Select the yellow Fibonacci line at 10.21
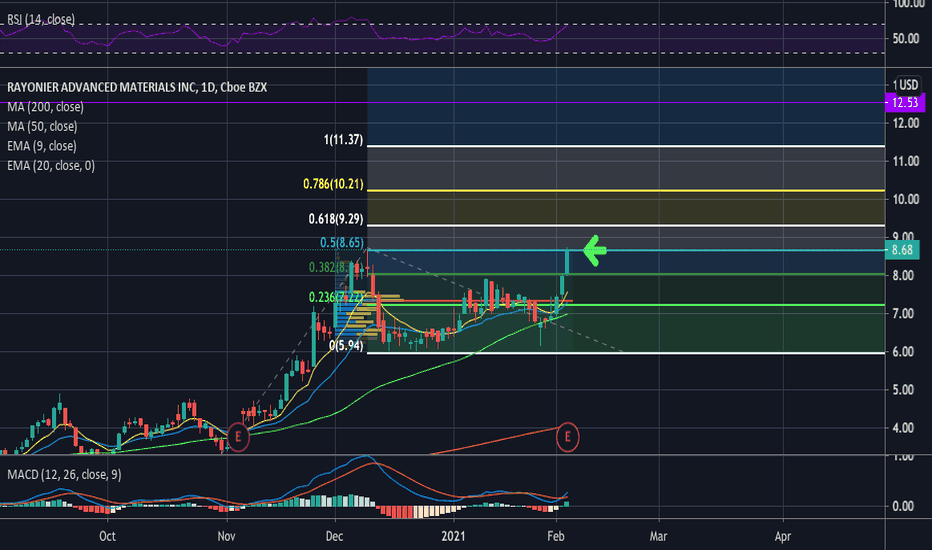 [x=626, y=190]
